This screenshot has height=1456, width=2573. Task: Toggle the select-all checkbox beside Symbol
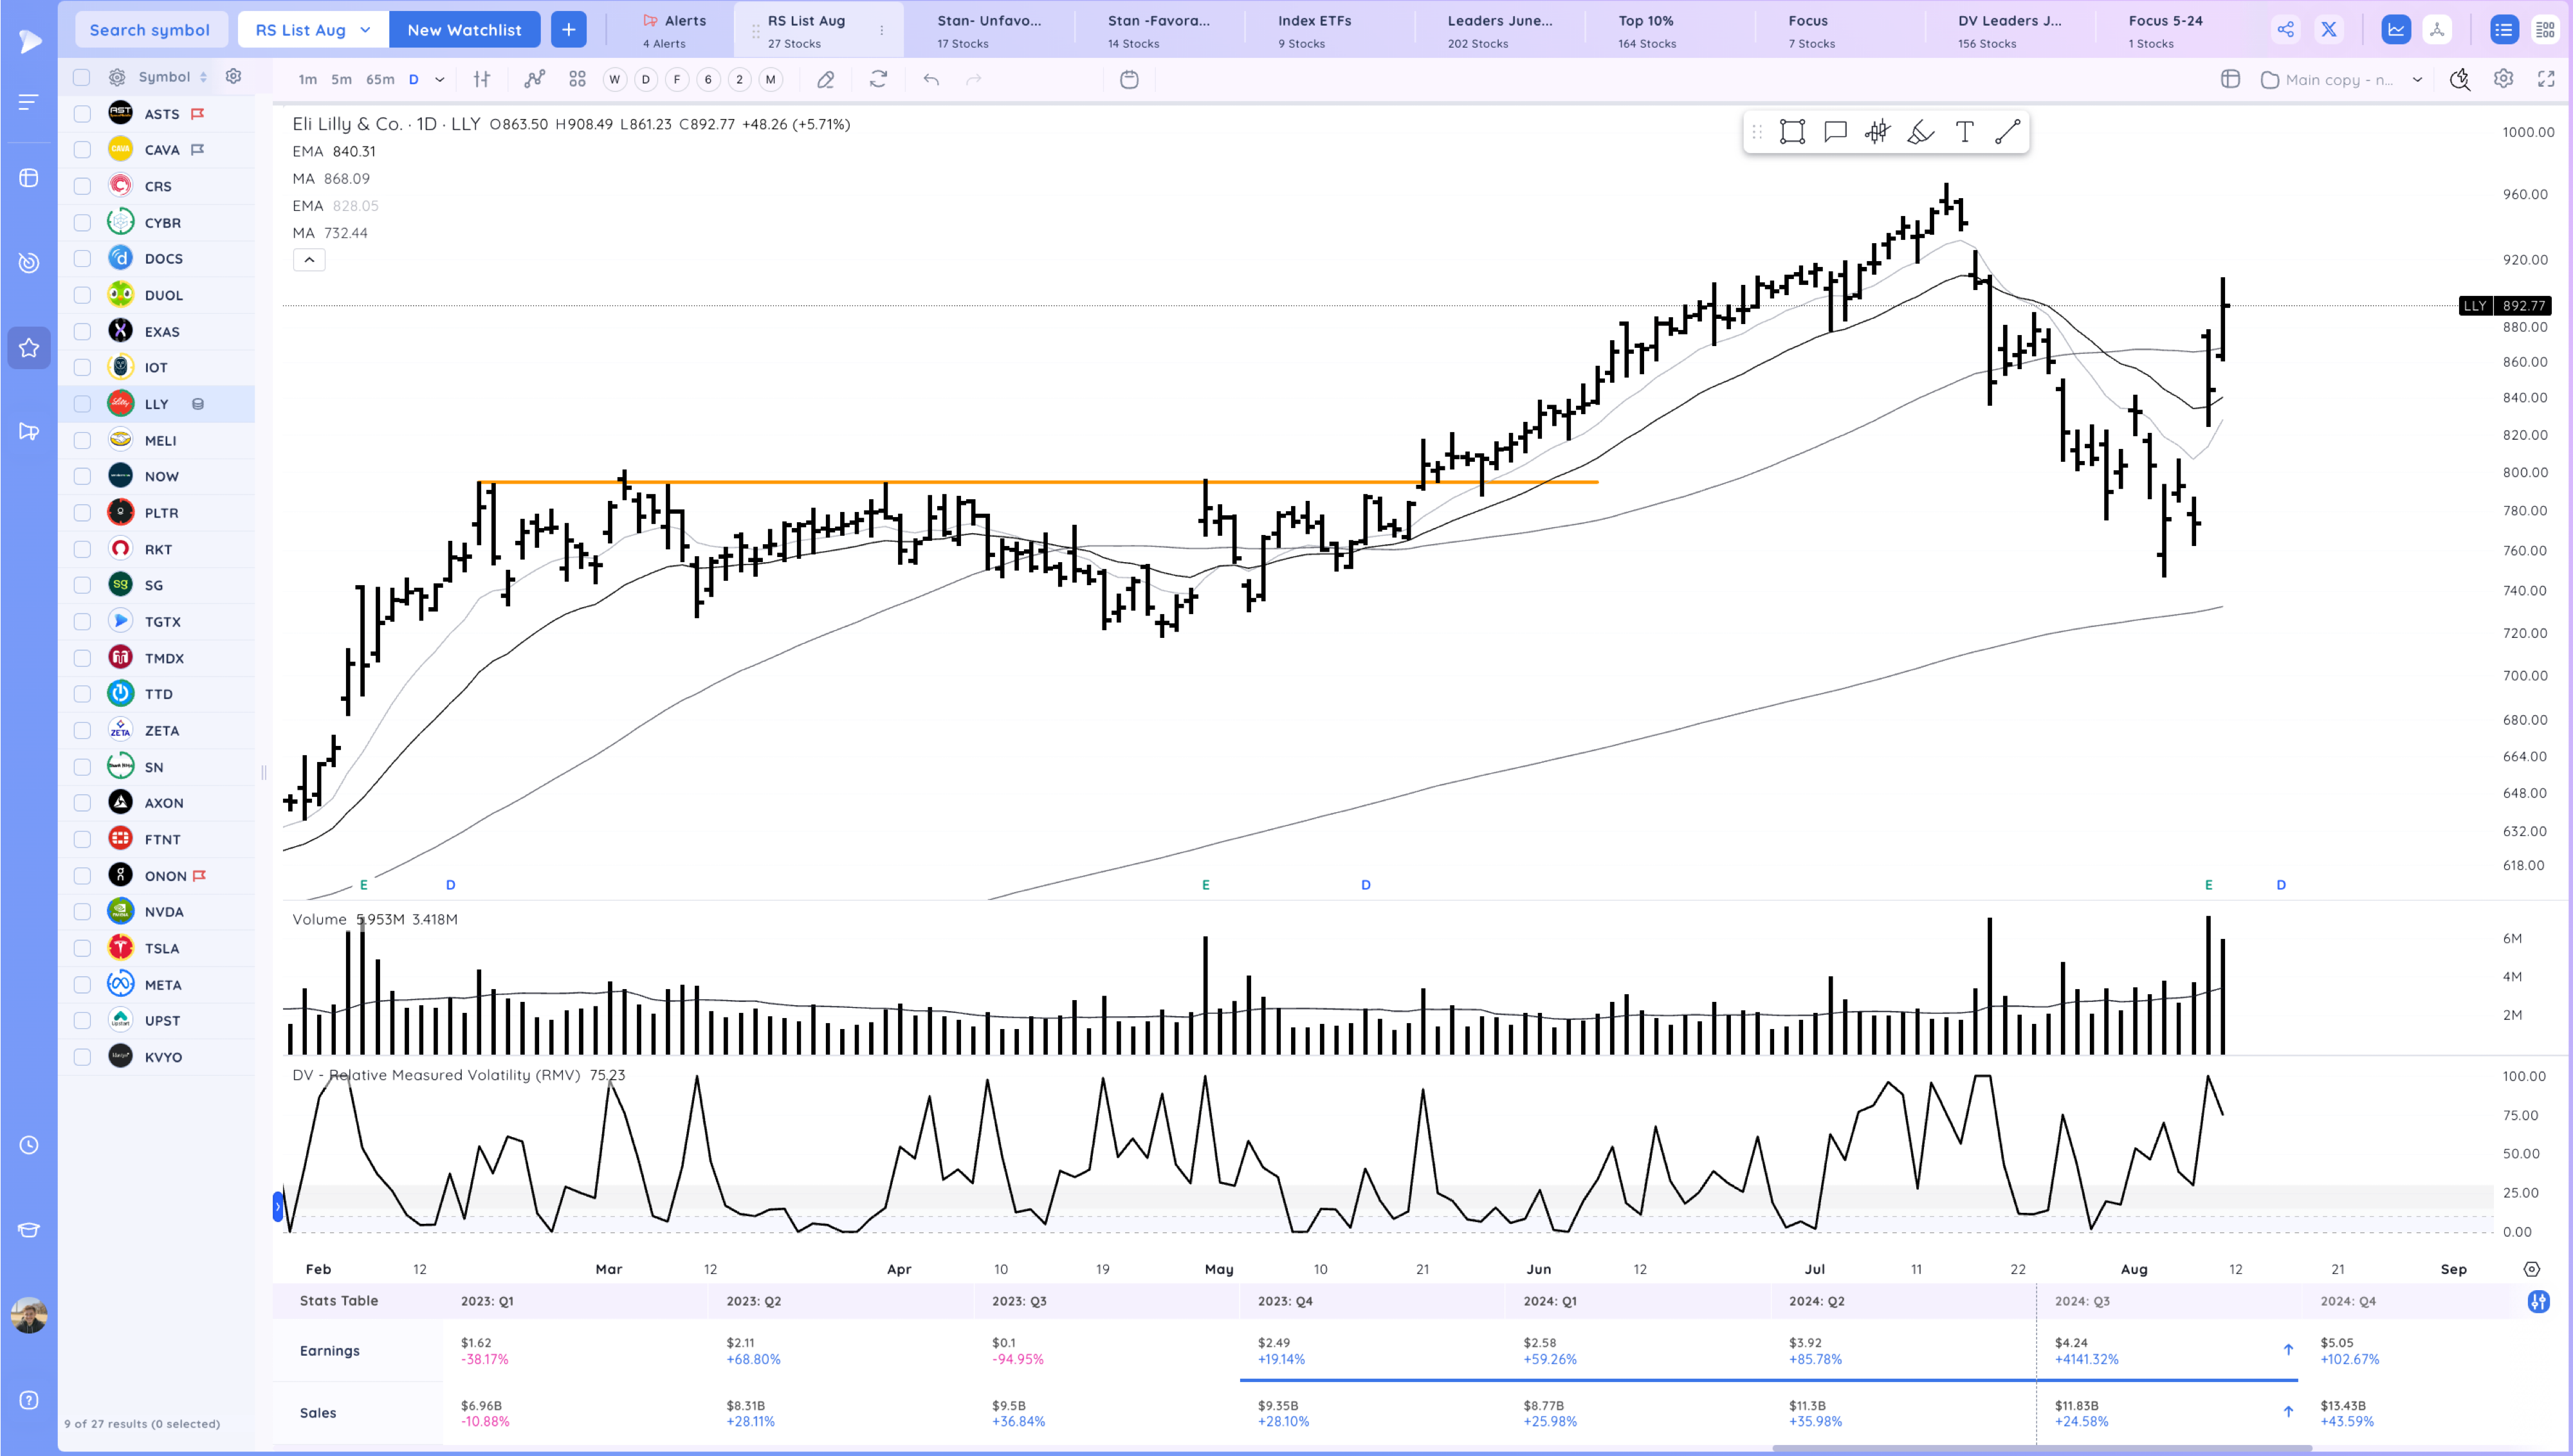[82, 77]
